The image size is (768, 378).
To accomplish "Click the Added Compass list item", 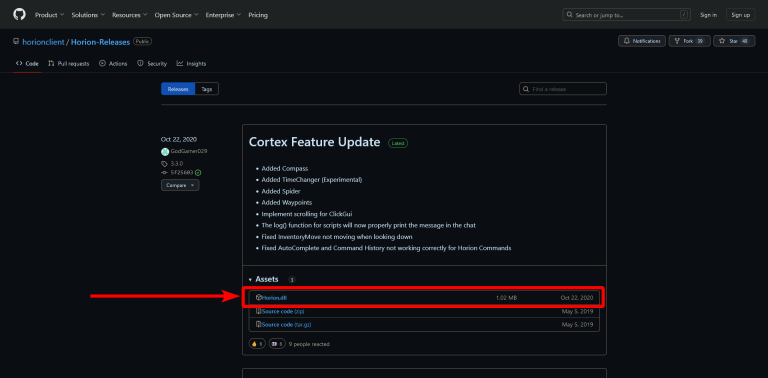I will click(x=285, y=168).
